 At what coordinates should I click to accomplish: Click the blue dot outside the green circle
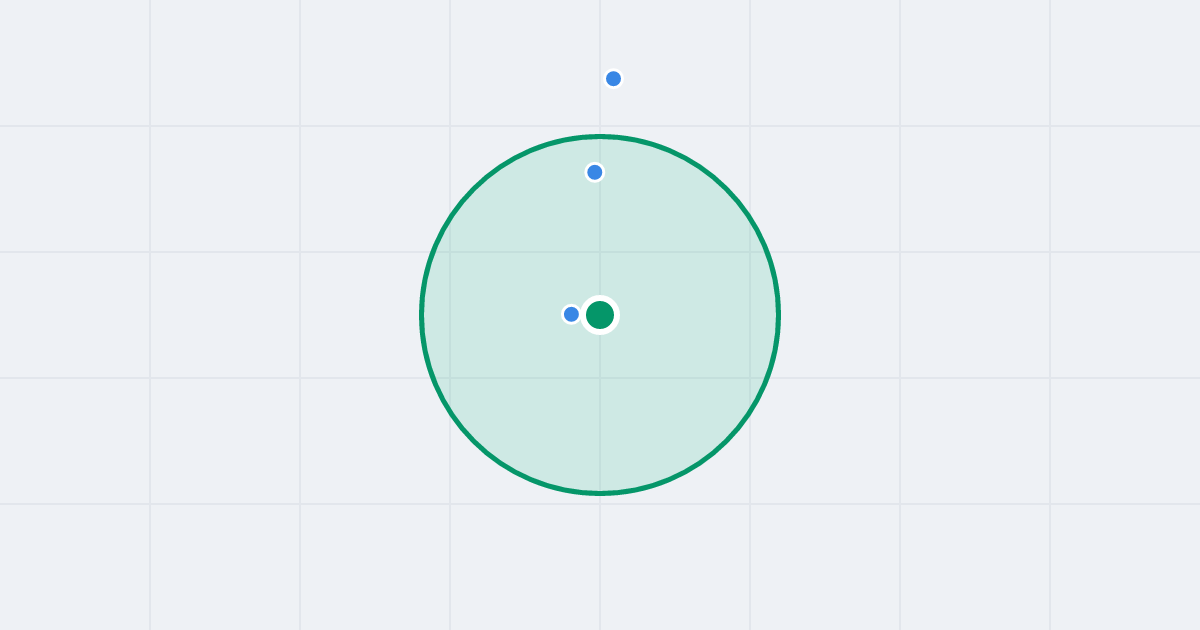click(614, 79)
